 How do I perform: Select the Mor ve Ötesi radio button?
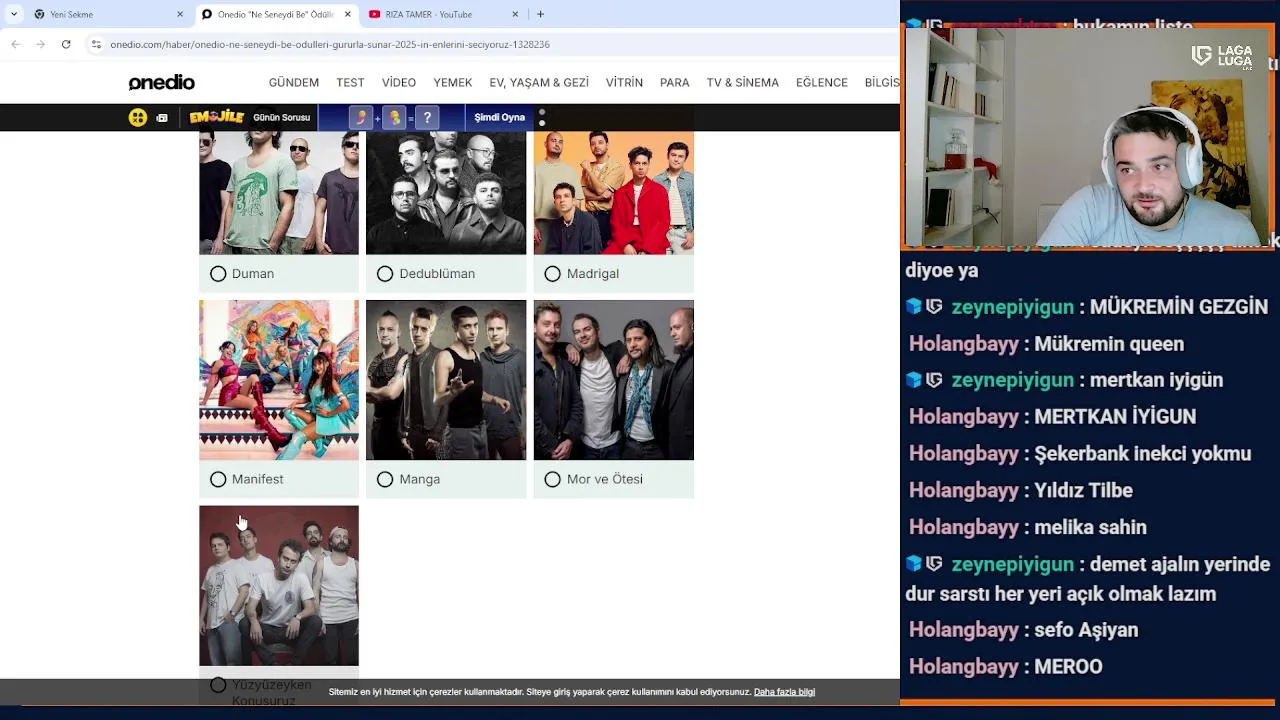pyautogui.click(x=552, y=480)
